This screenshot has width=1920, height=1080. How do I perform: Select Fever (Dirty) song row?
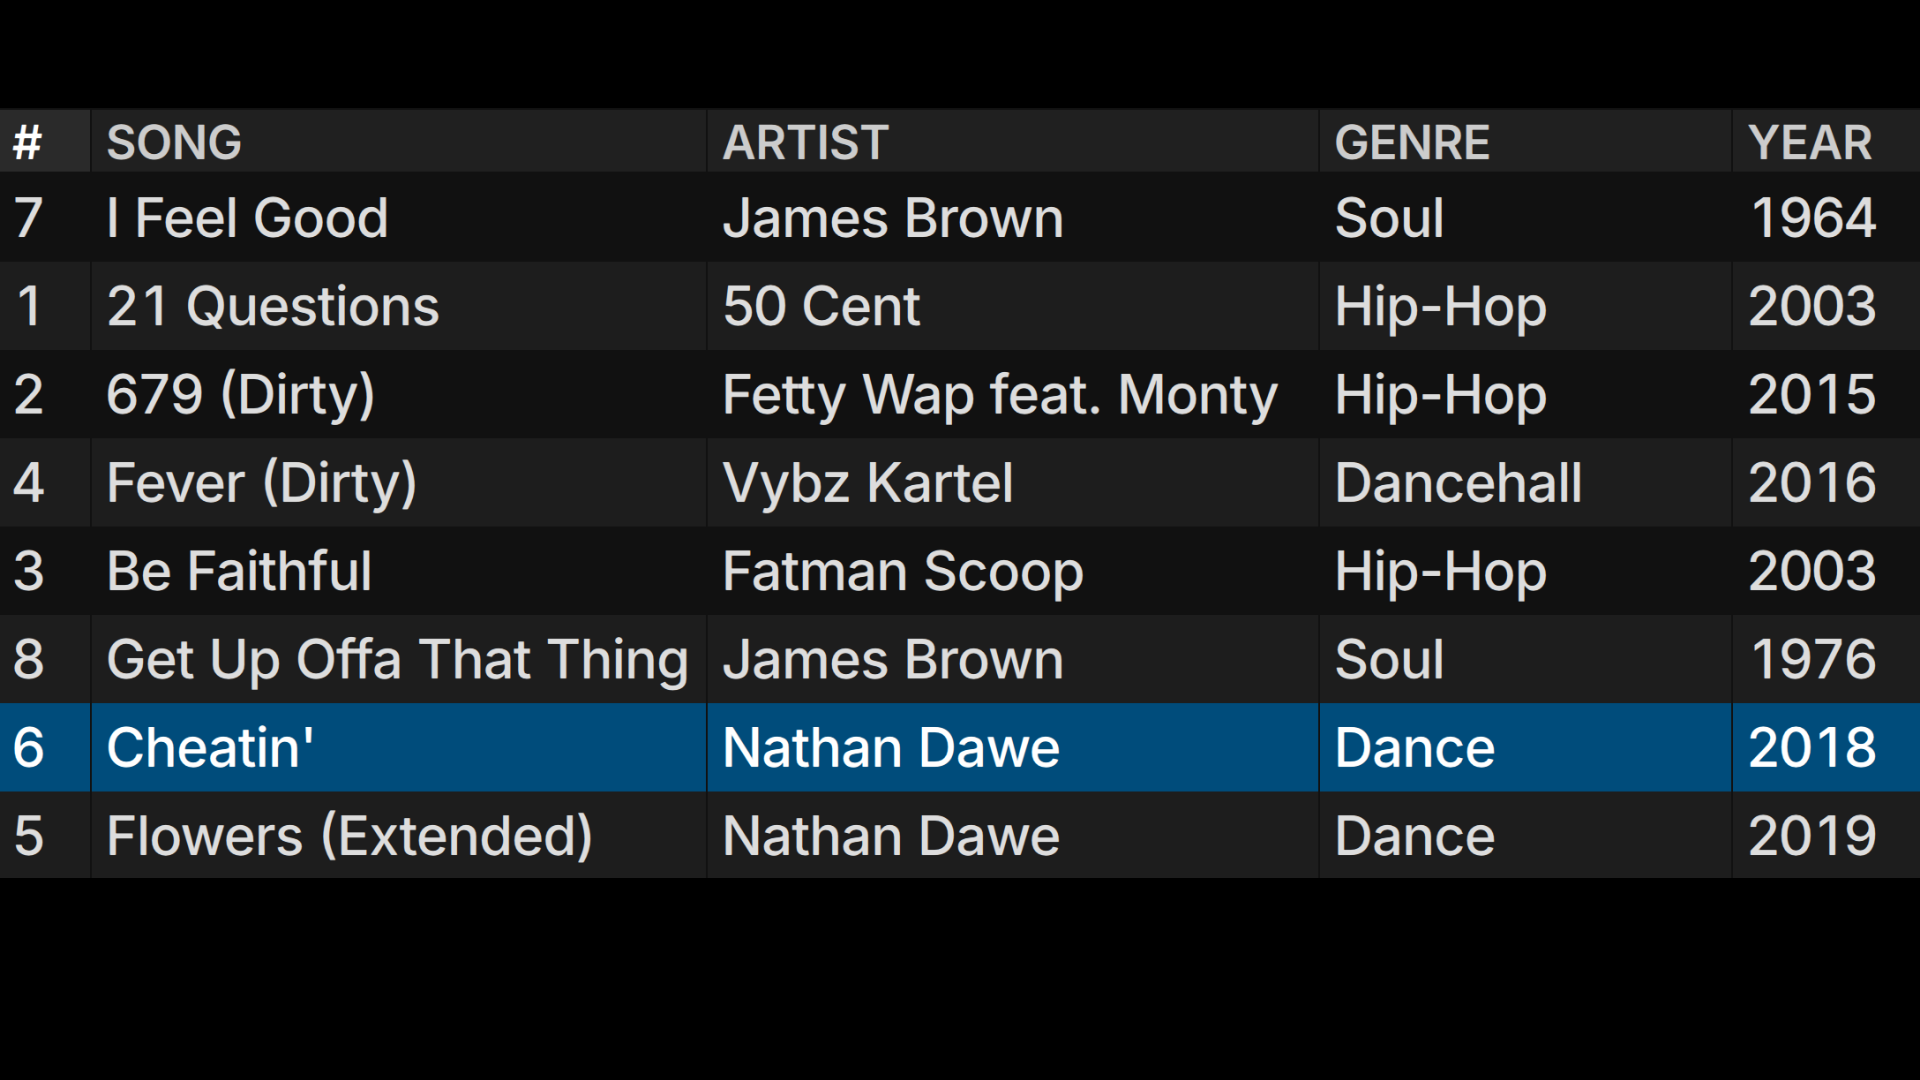point(261,483)
